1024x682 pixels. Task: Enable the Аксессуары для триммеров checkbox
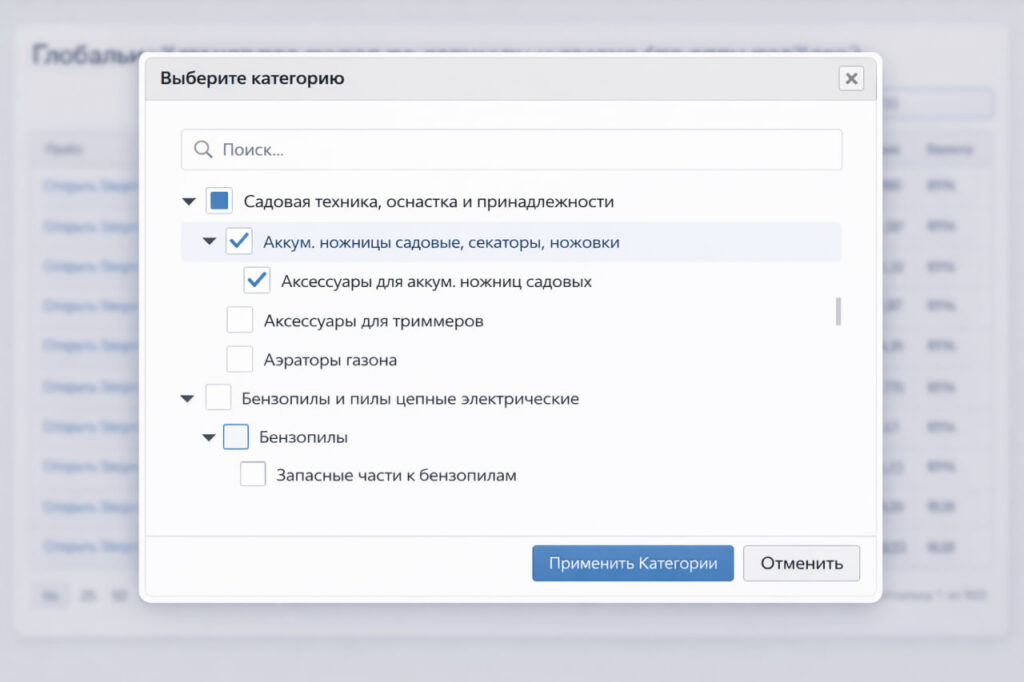240,321
